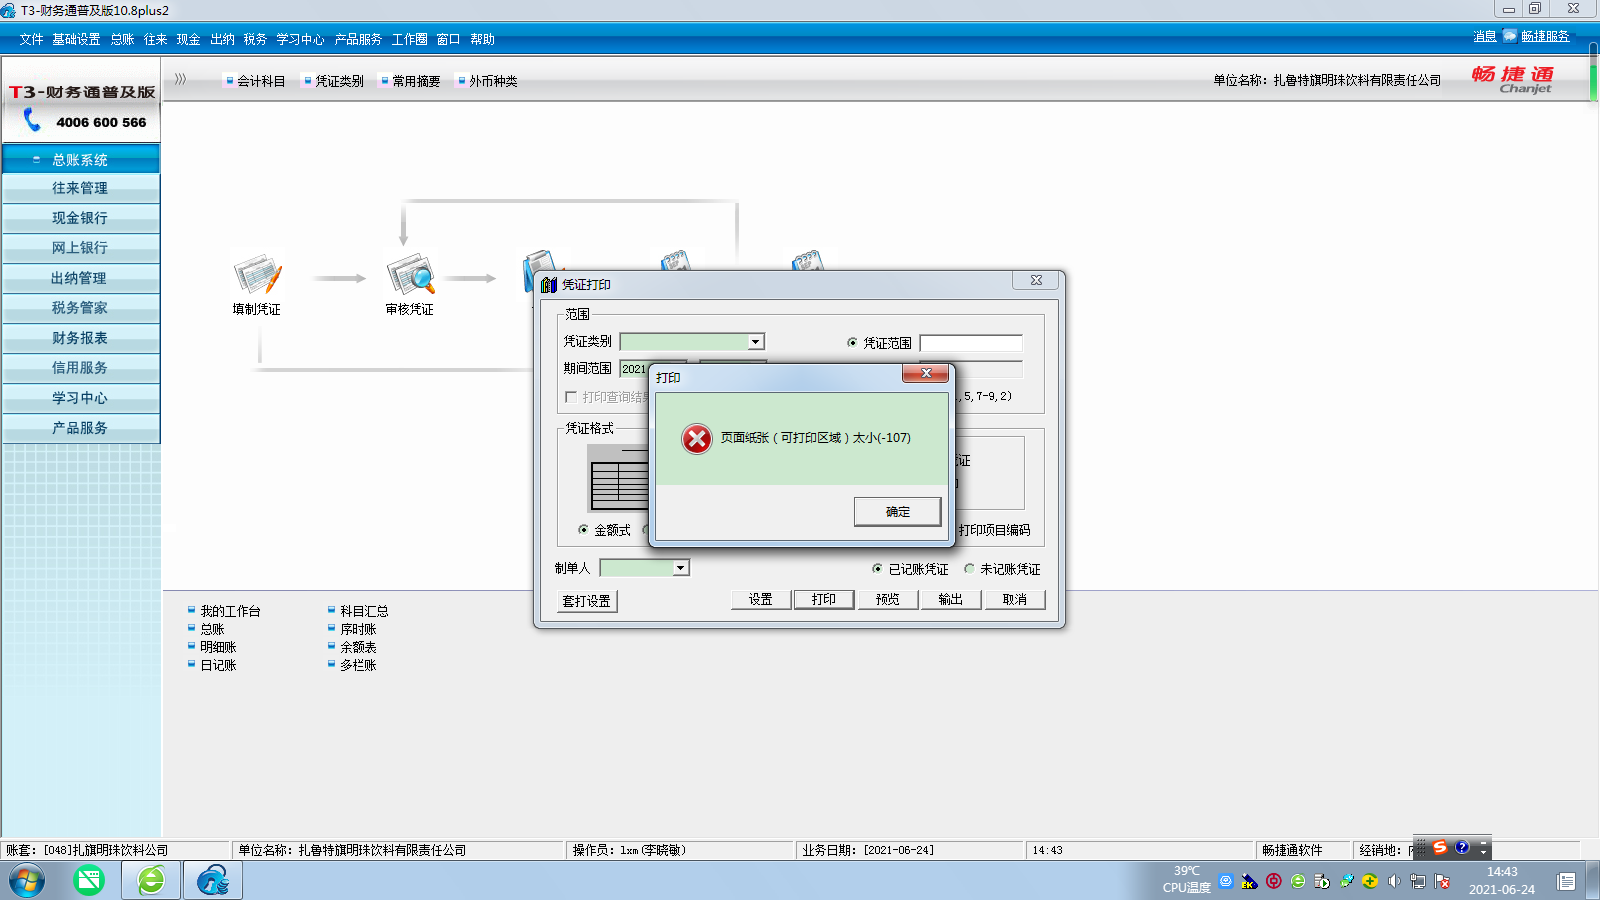Click the 打印 button in 凭证打印 dialog
This screenshot has height=900, width=1600.
(824, 599)
